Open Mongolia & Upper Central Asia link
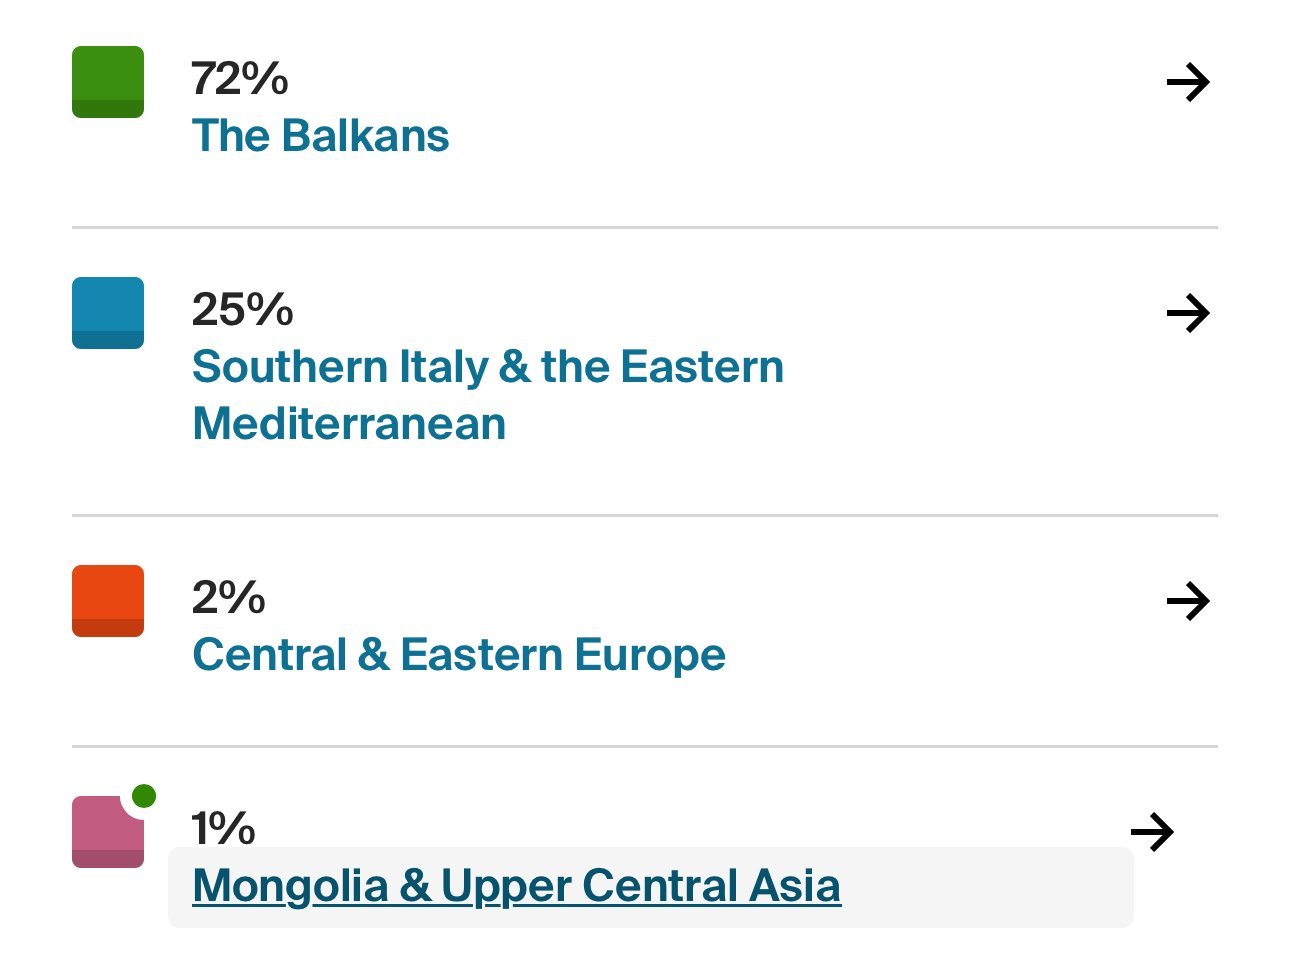The width and height of the screenshot is (1290, 962). pos(516,886)
